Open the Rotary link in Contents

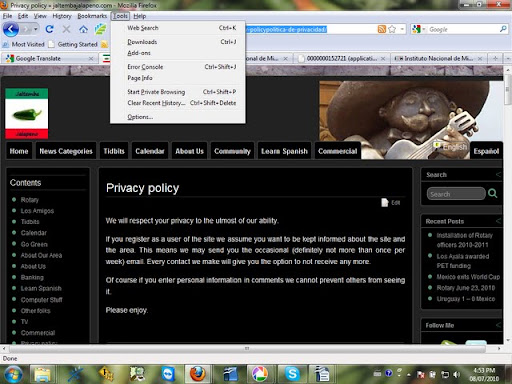pos(30,200)
